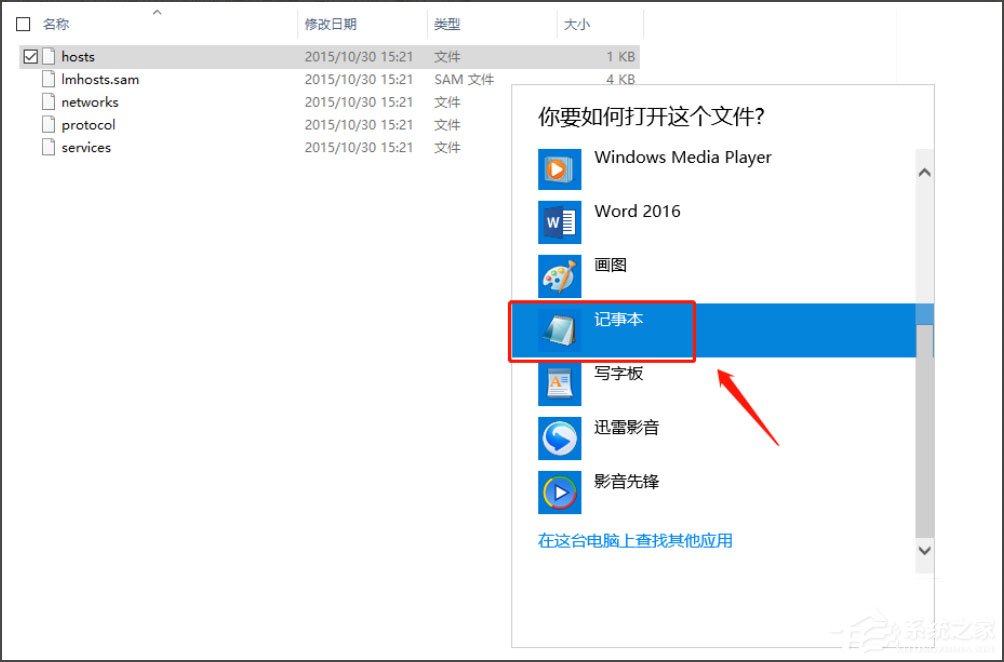
Task: Click the 类型 column header
Action: click(448, 23)
